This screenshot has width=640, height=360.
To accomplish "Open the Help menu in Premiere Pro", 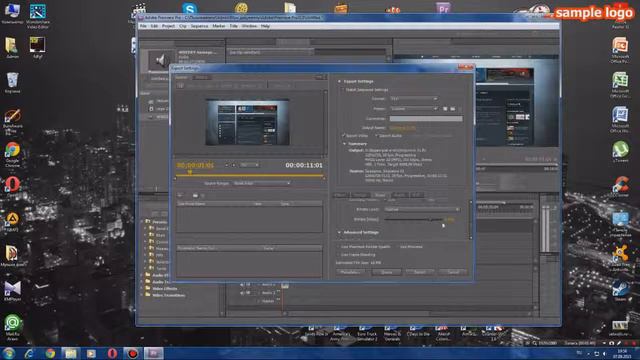I will [x=265, y=26].
